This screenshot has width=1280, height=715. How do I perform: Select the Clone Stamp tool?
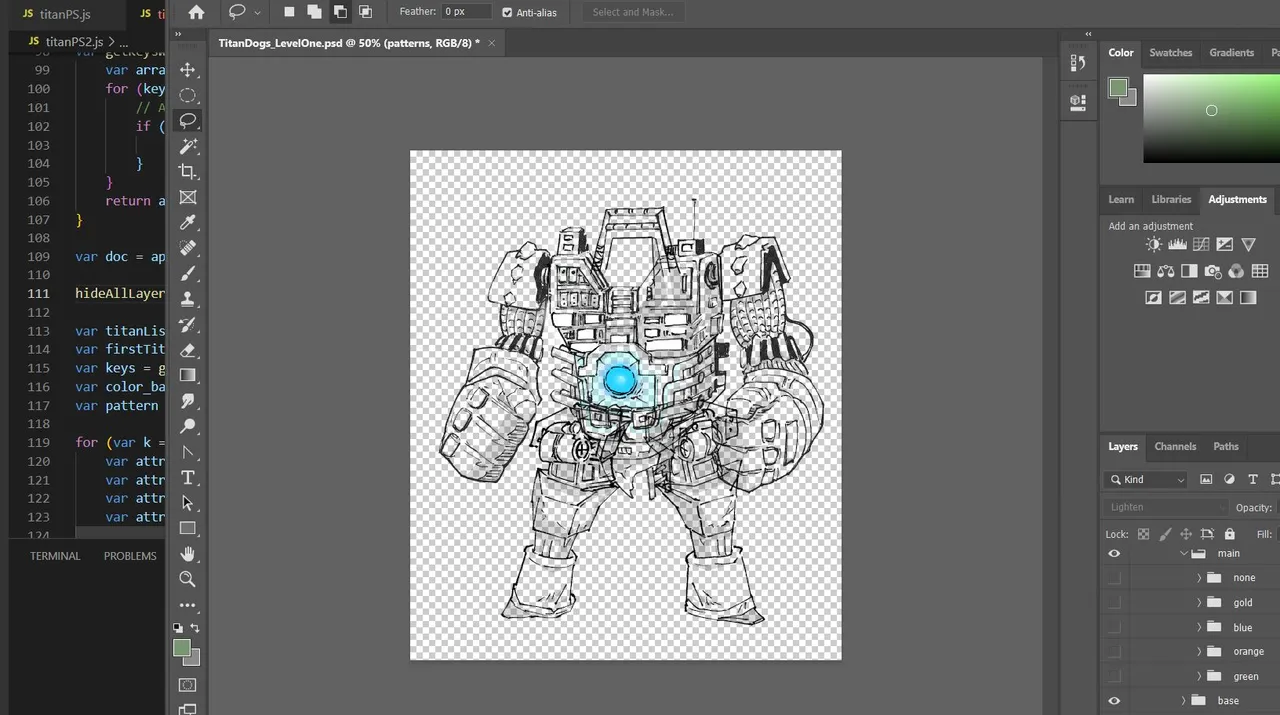[187, 299]
